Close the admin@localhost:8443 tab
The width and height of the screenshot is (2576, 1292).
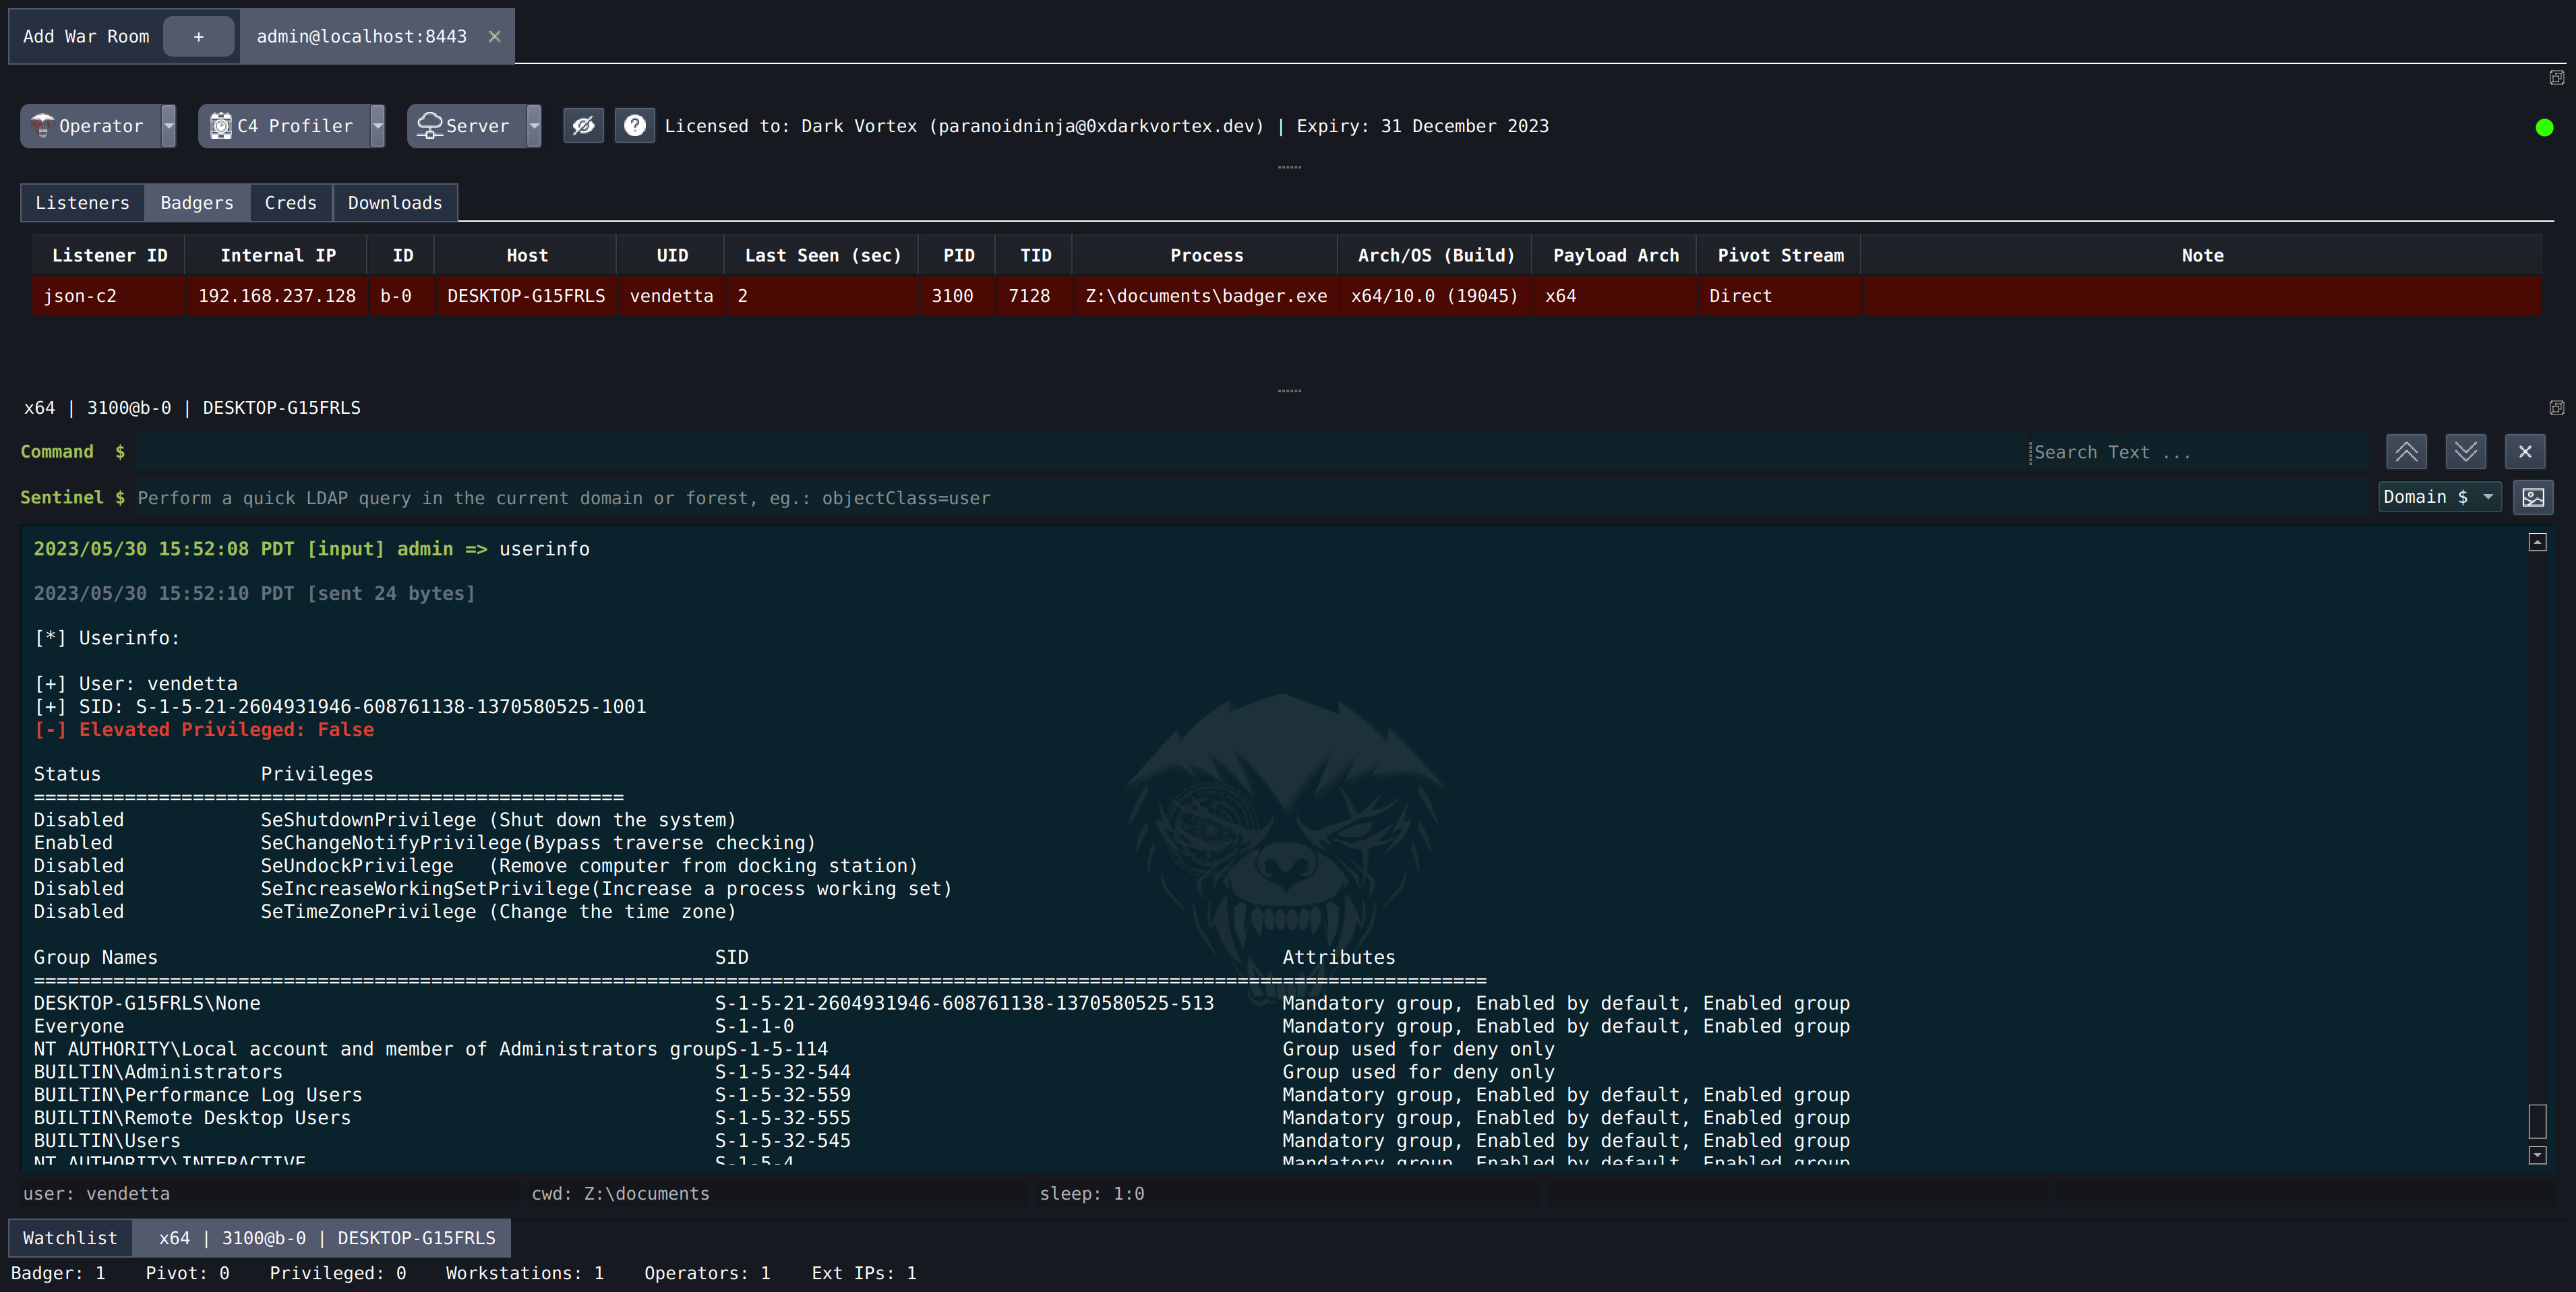tap(494, 37)
